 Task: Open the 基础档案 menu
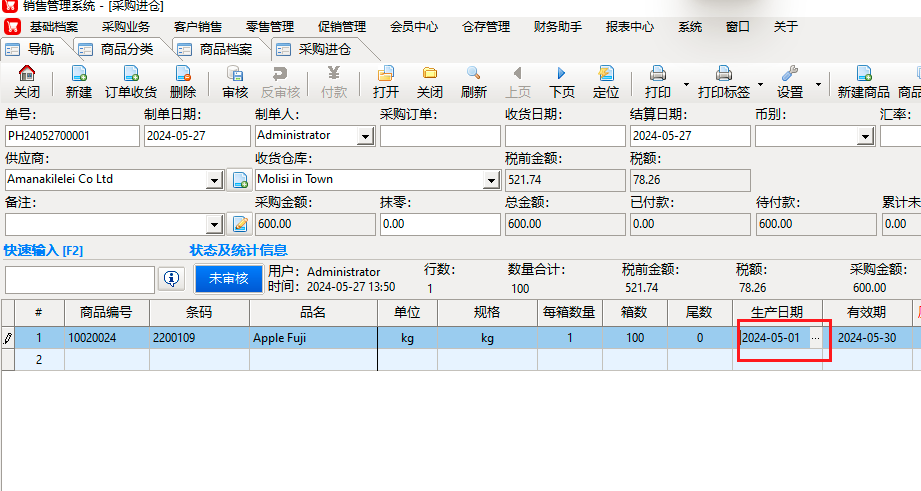53,27
